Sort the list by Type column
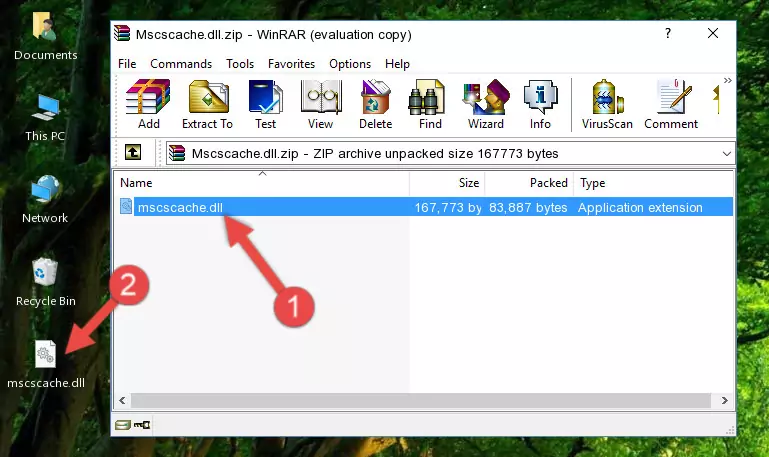 tap(653, 183)
